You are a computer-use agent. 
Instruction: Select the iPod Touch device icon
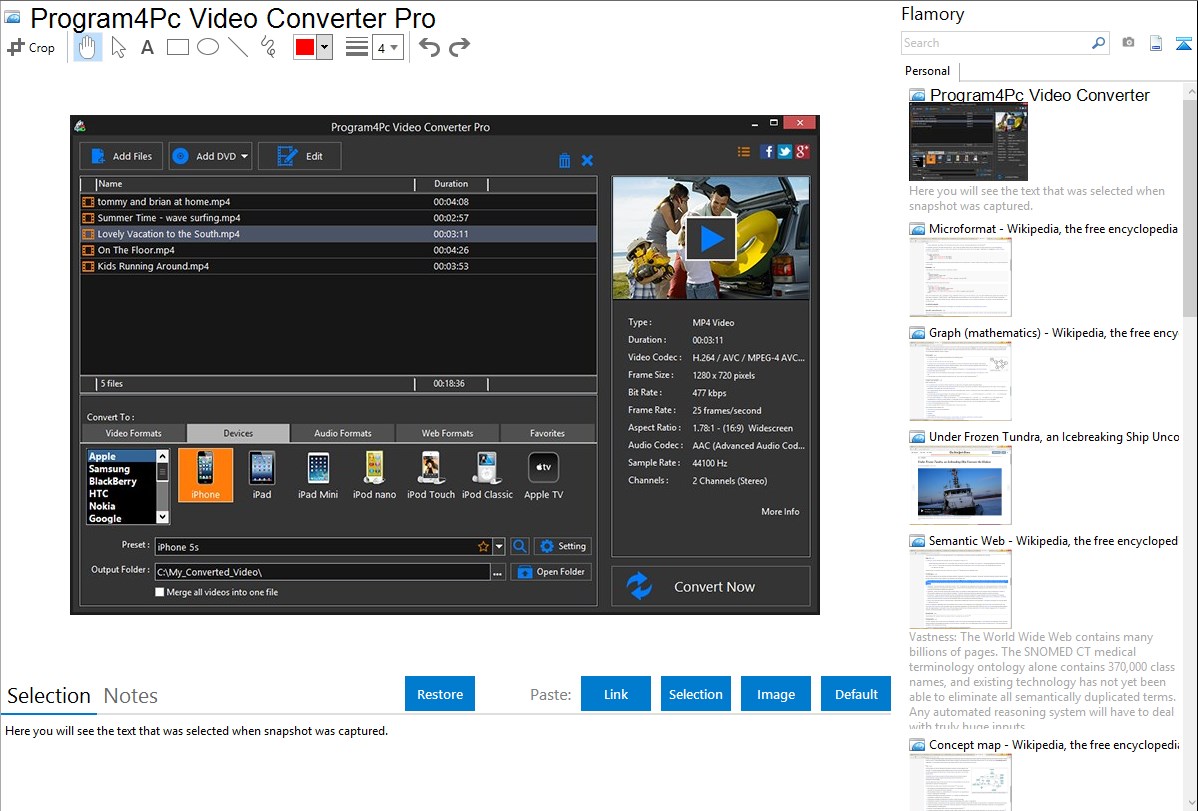(431, 475)
